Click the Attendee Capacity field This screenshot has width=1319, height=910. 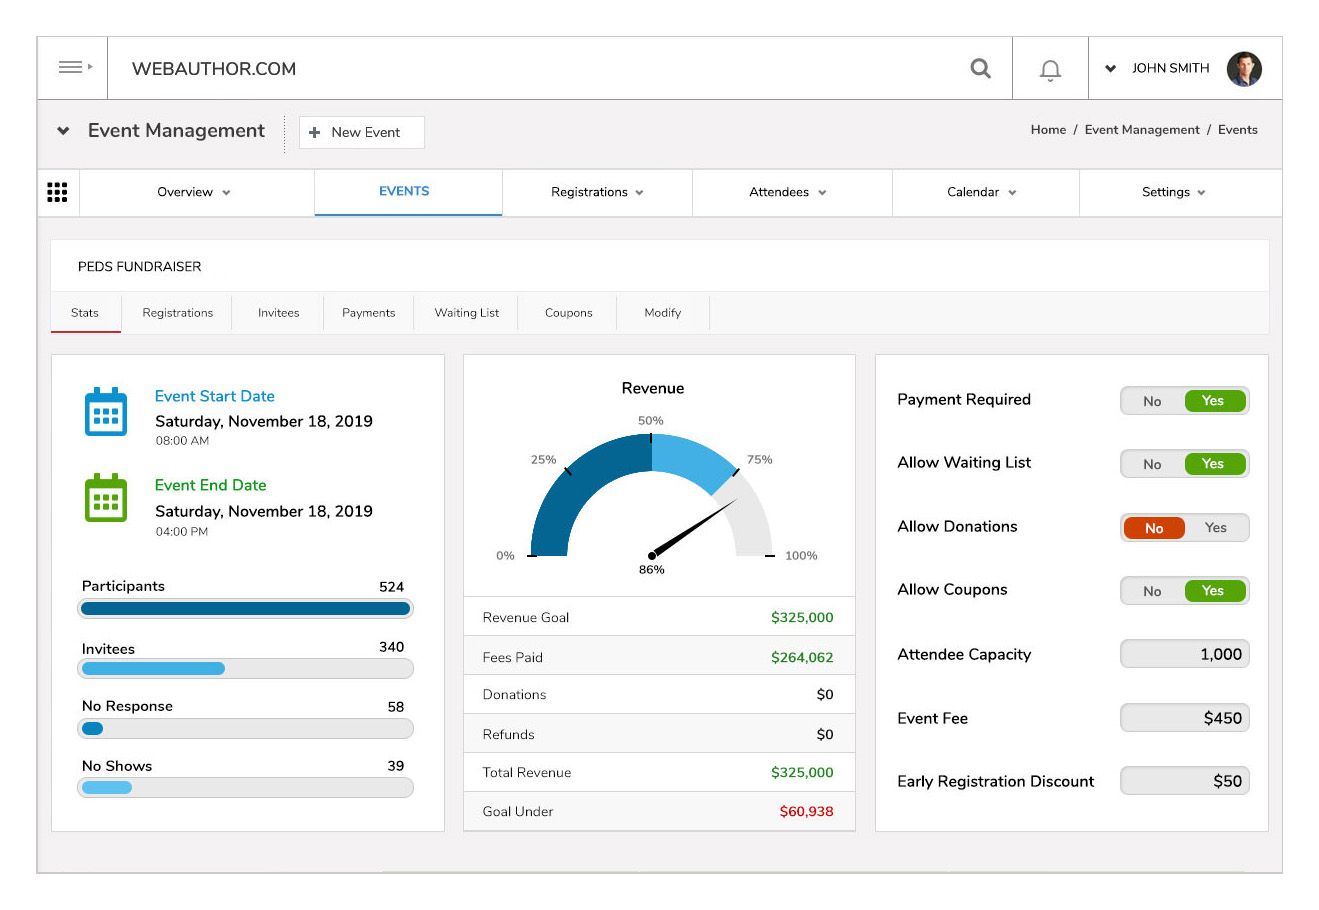(1184, 654)
